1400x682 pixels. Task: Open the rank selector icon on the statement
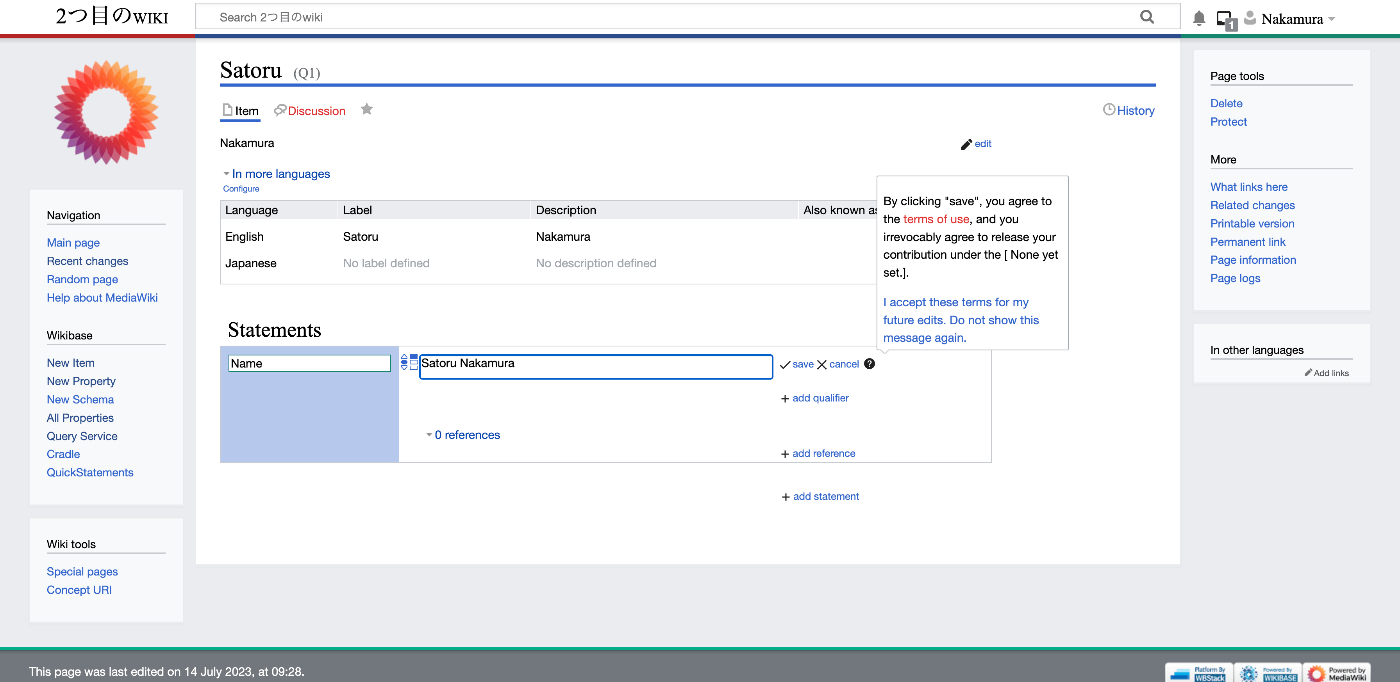(x=404, y=362)
